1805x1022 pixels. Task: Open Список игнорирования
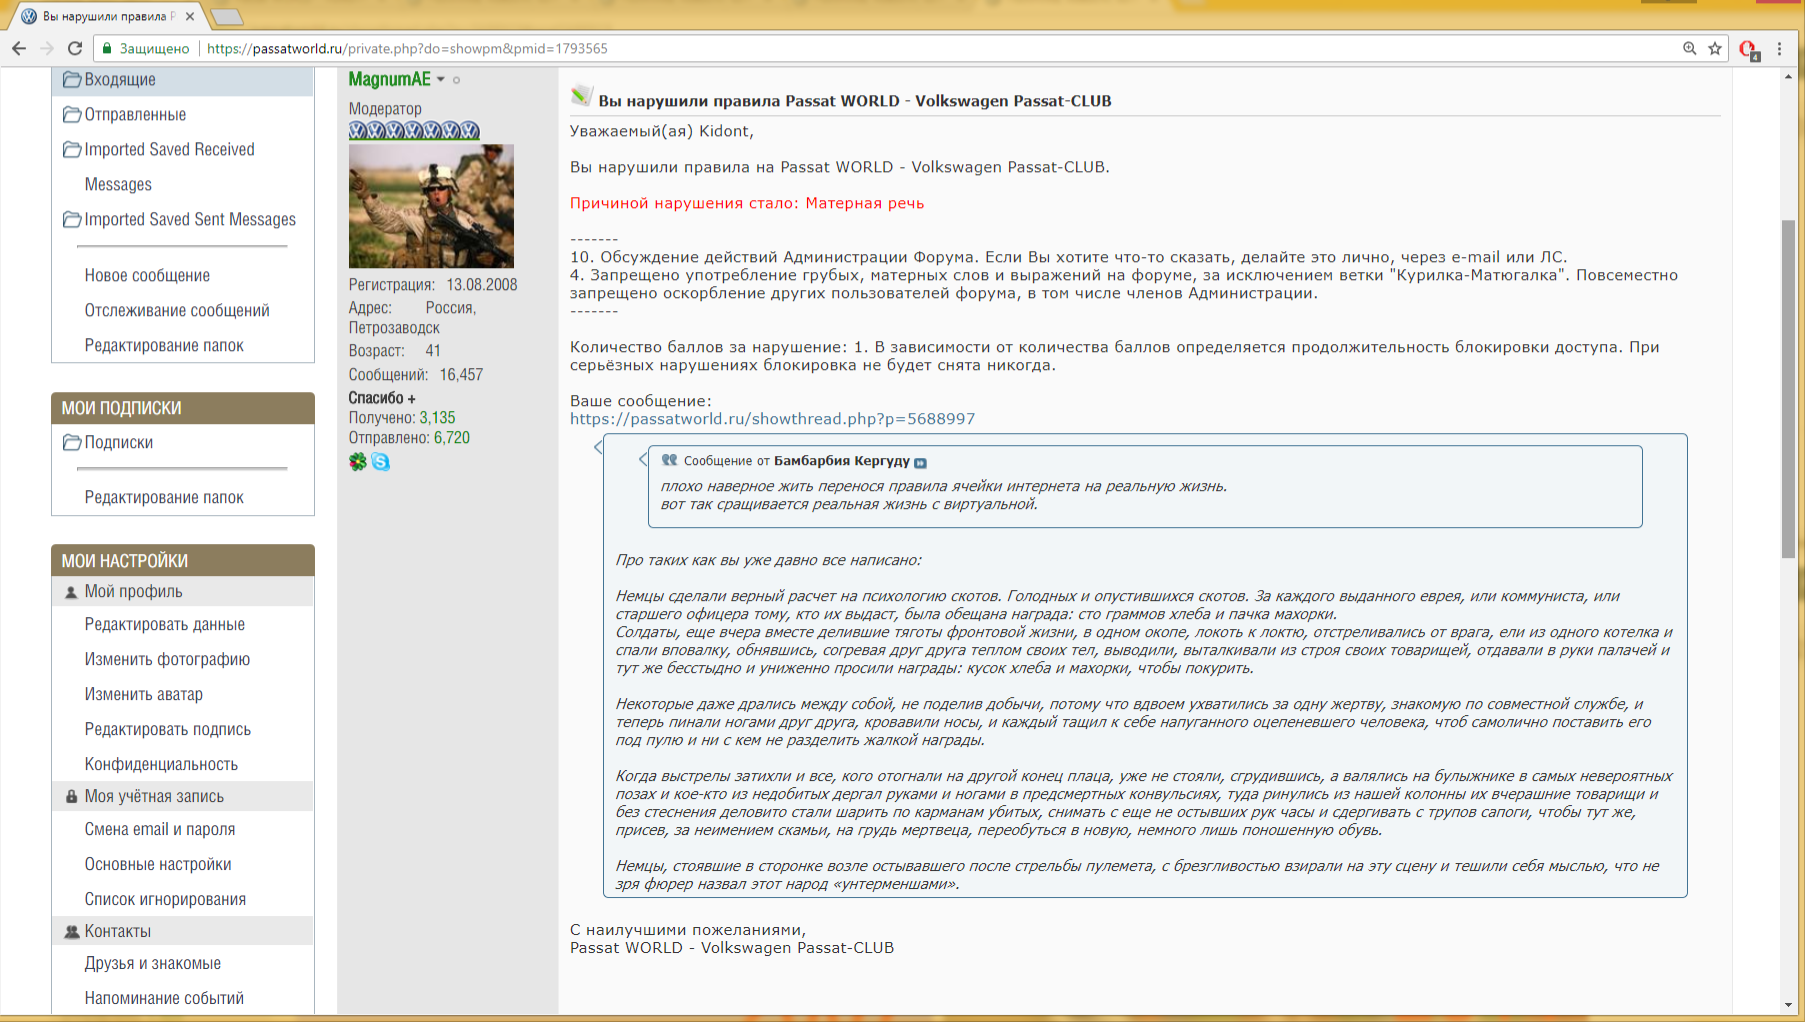(x=165, y=900)
